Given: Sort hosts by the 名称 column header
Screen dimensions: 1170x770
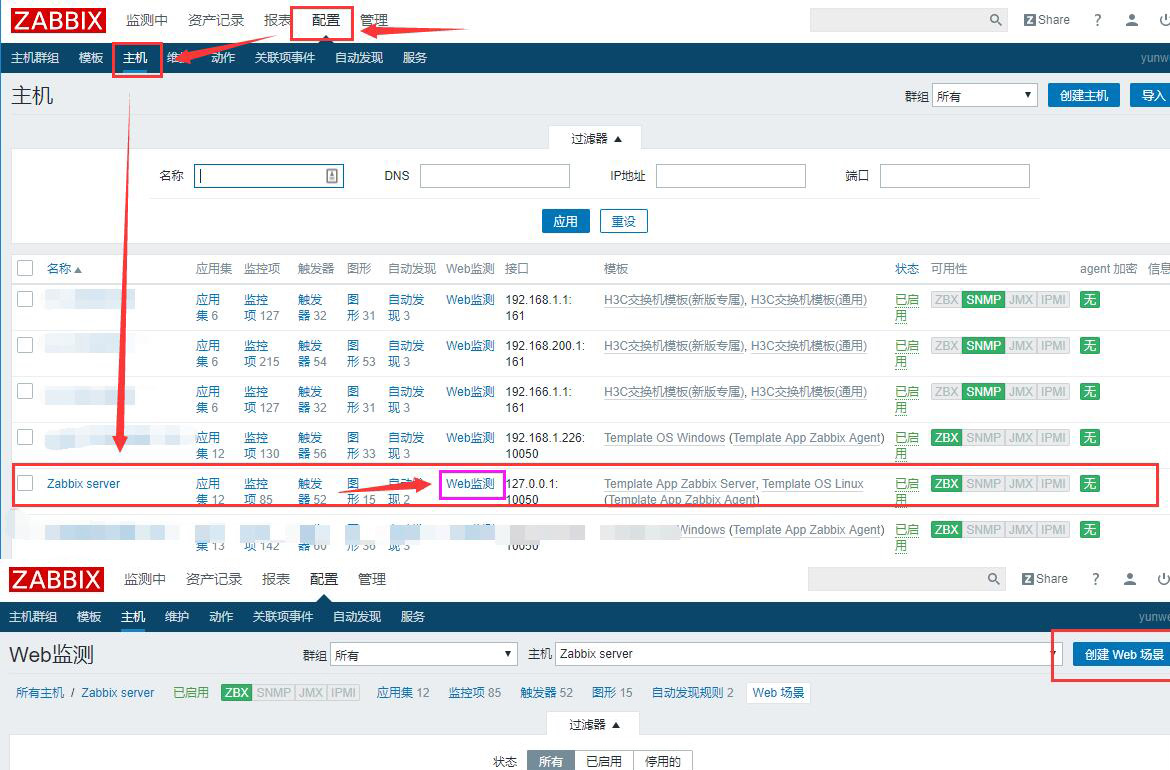Looking at the screenshot, I should point(64,269).
